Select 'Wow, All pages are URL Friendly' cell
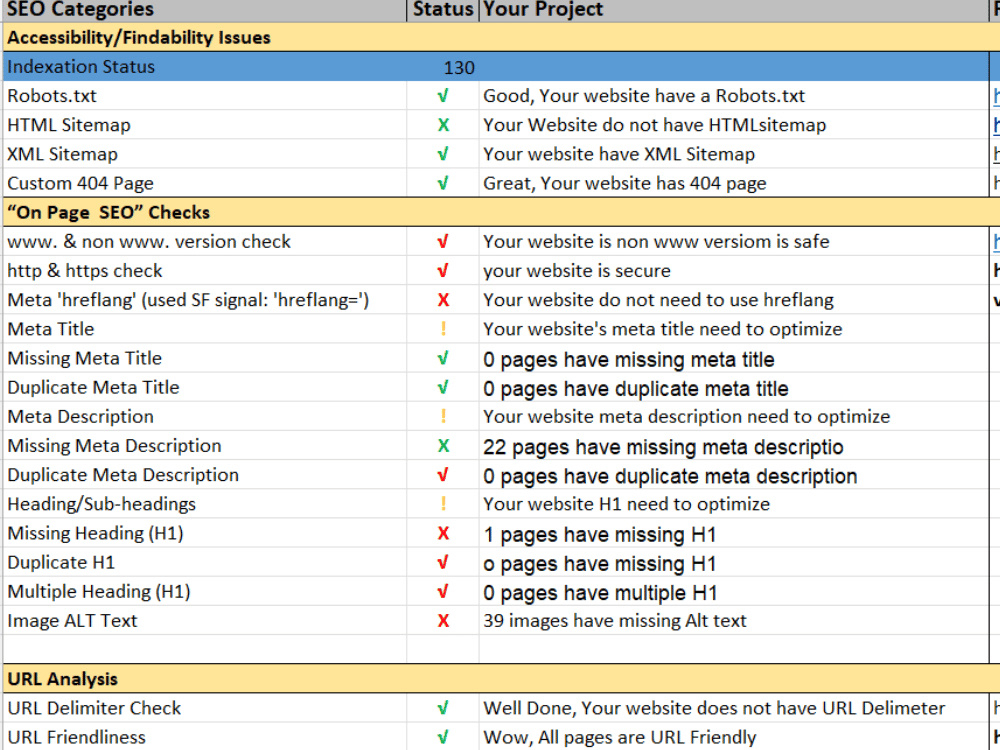 [733, 737]
